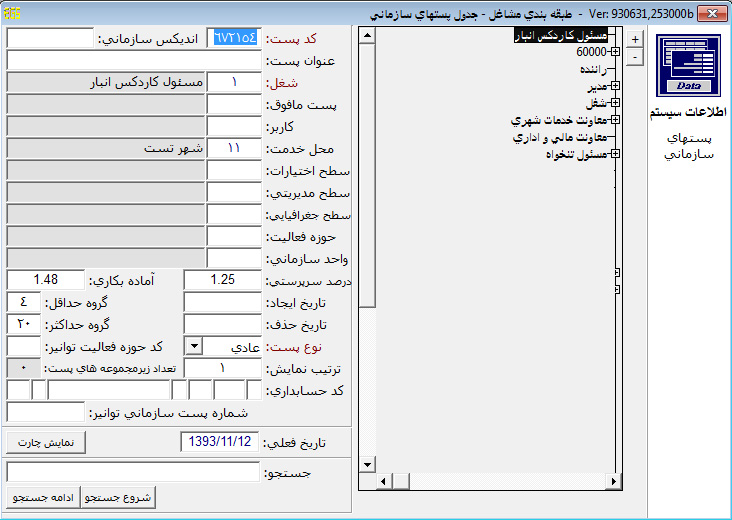The height and width of the screenshot is (520, 732).
Task: Click the آماده بكاري field showing 1.48
Action: pos(46,280)
